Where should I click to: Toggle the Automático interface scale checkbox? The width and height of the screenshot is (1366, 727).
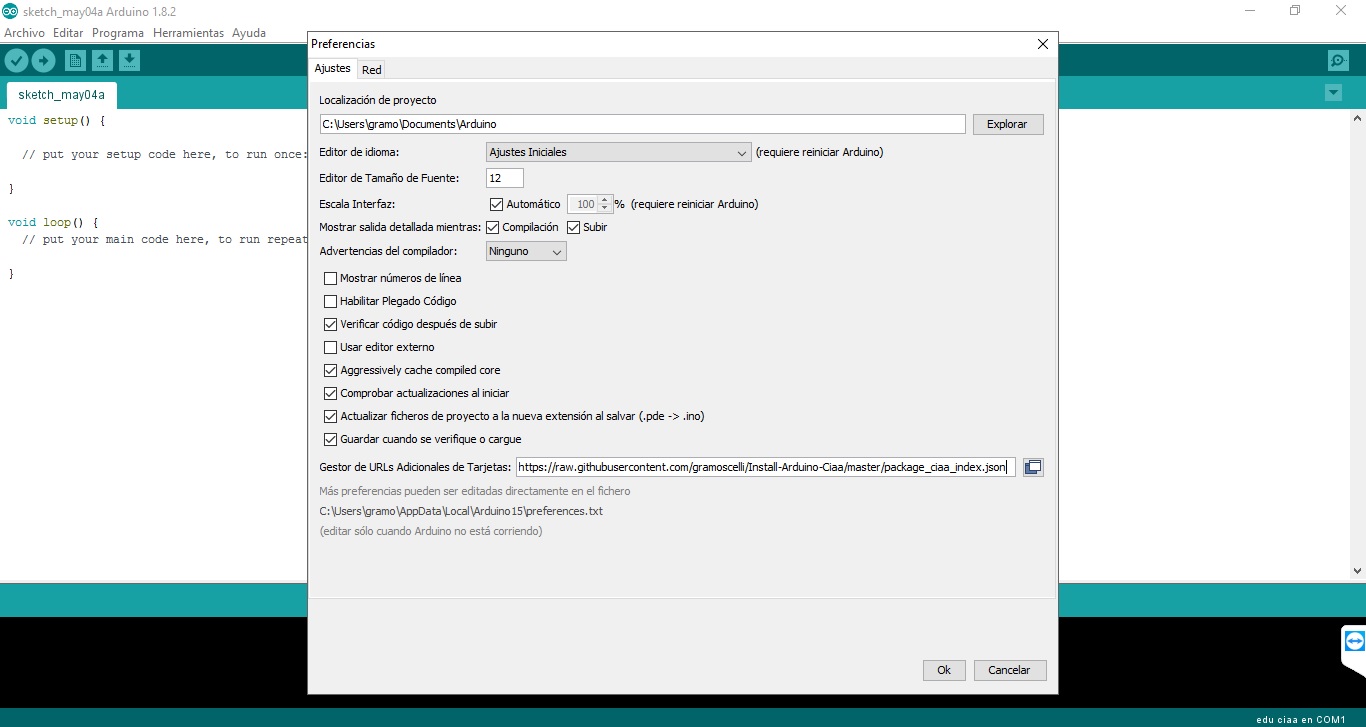(x=496, y=204)
